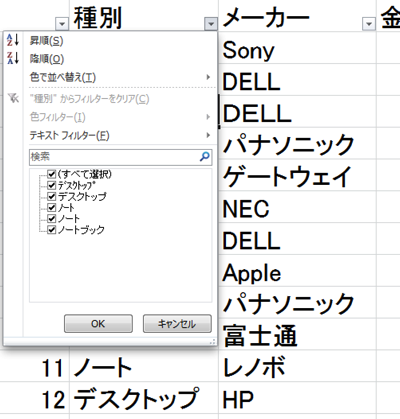This screenshot has height=419, width=400.
Task: Open the 色フィルター(I) submenu
Action: pos(120,117)
